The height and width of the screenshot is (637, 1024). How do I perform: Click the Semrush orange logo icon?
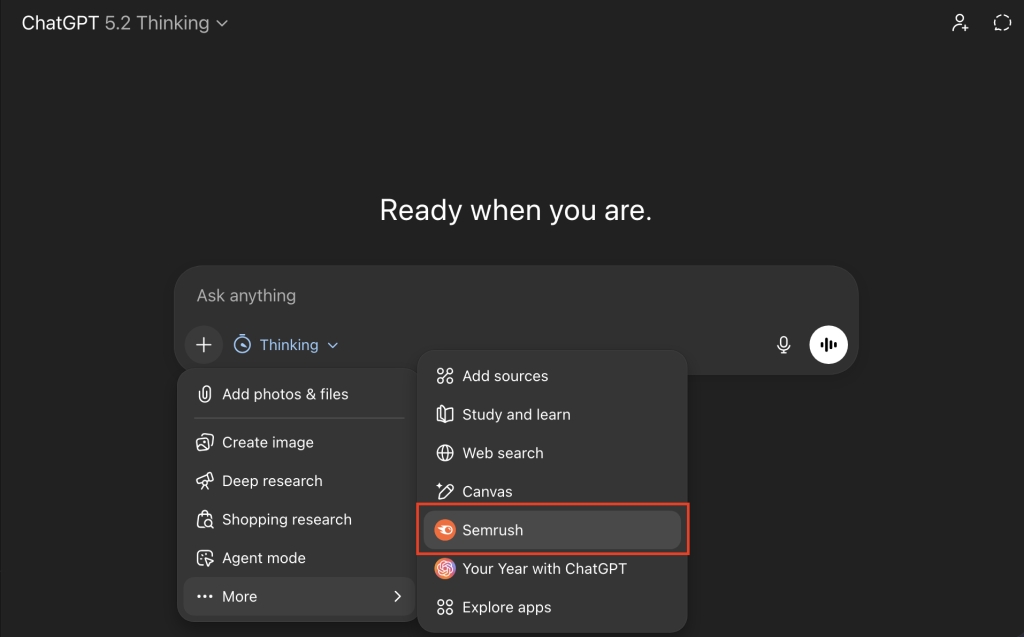click(445, 530)
